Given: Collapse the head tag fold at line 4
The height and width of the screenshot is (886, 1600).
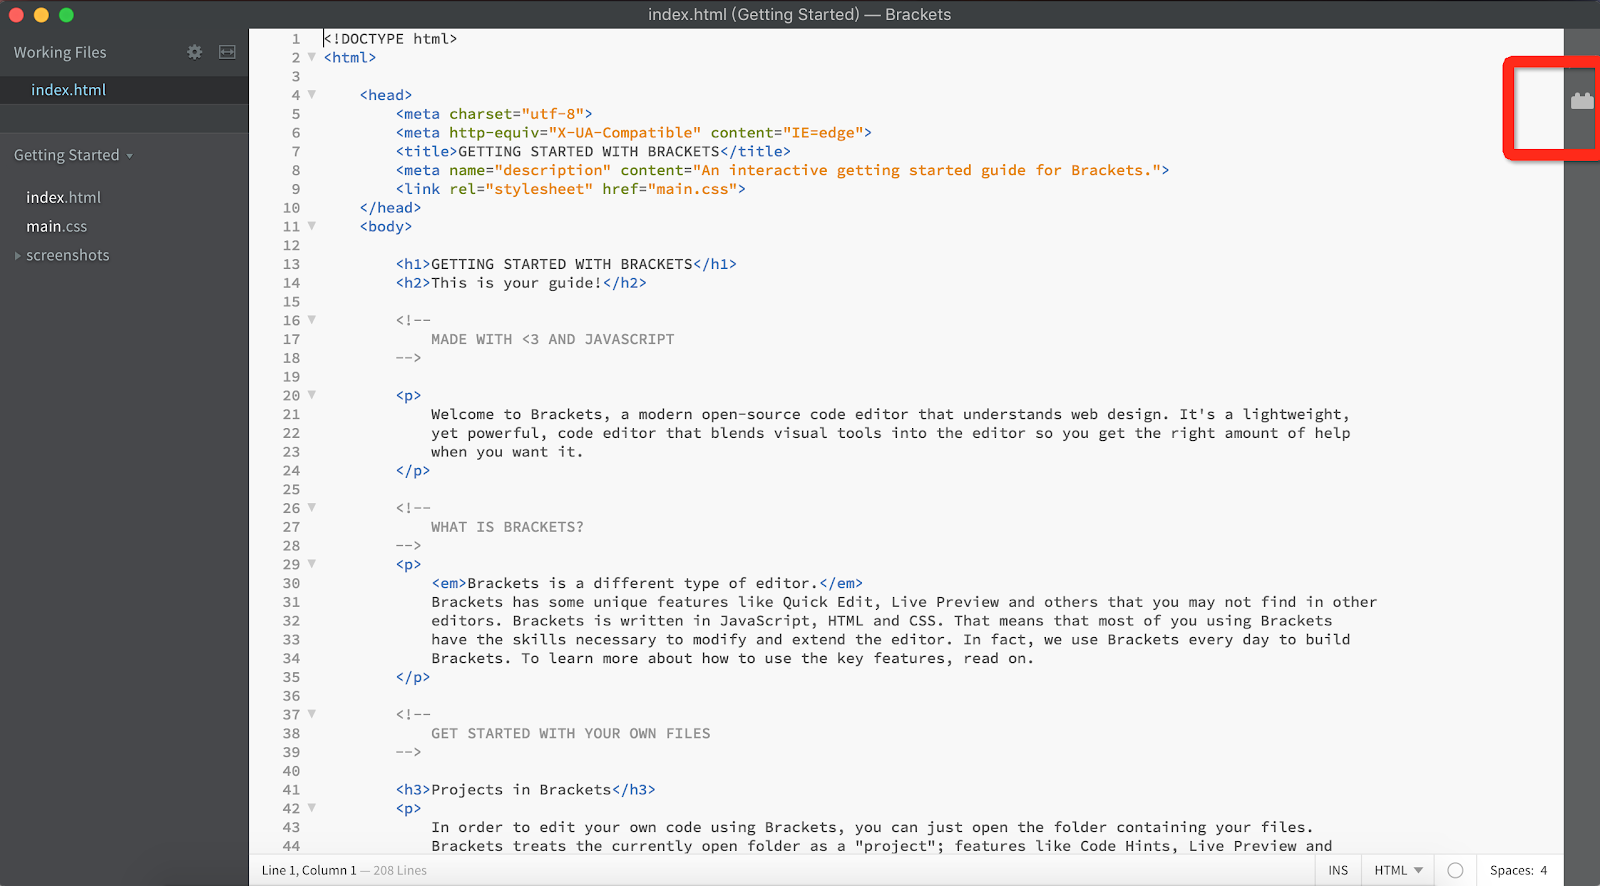Looking at the screenshot, I should coord(312,95).
